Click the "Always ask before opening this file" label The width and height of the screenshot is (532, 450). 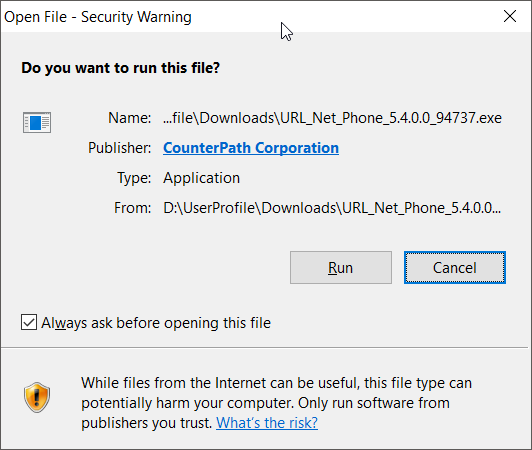point(156,323)
